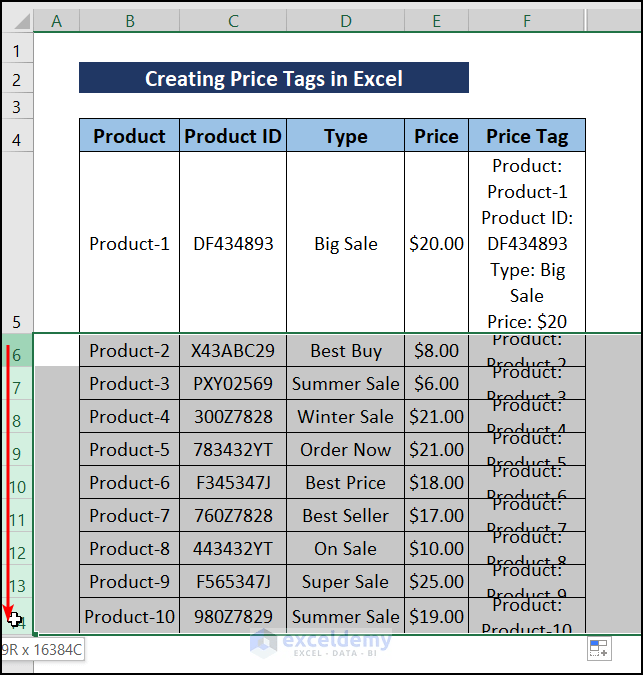
Task: Click the $20.00 price cell
Action: click(x=436, y=243)
